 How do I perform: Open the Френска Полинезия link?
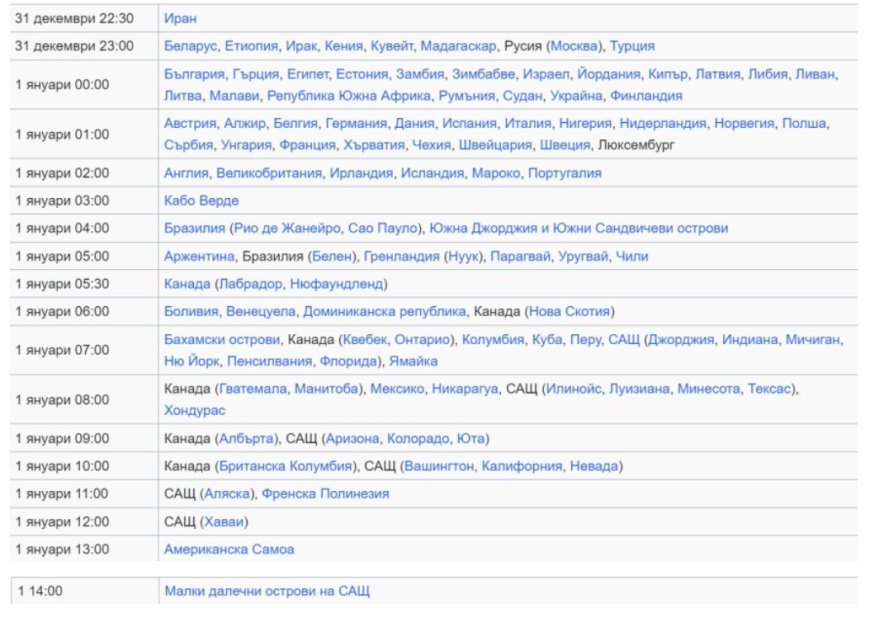(x=327, y=493)
